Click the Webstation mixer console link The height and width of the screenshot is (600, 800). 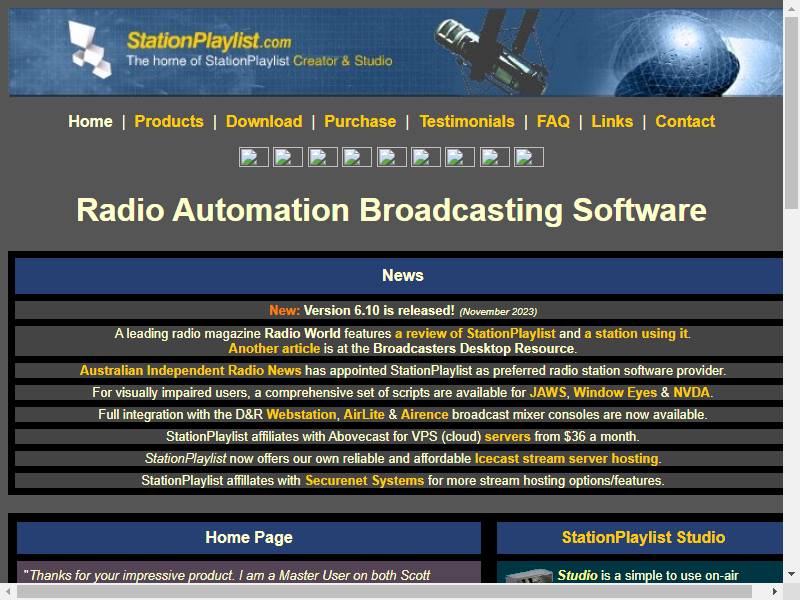(301, 414)
